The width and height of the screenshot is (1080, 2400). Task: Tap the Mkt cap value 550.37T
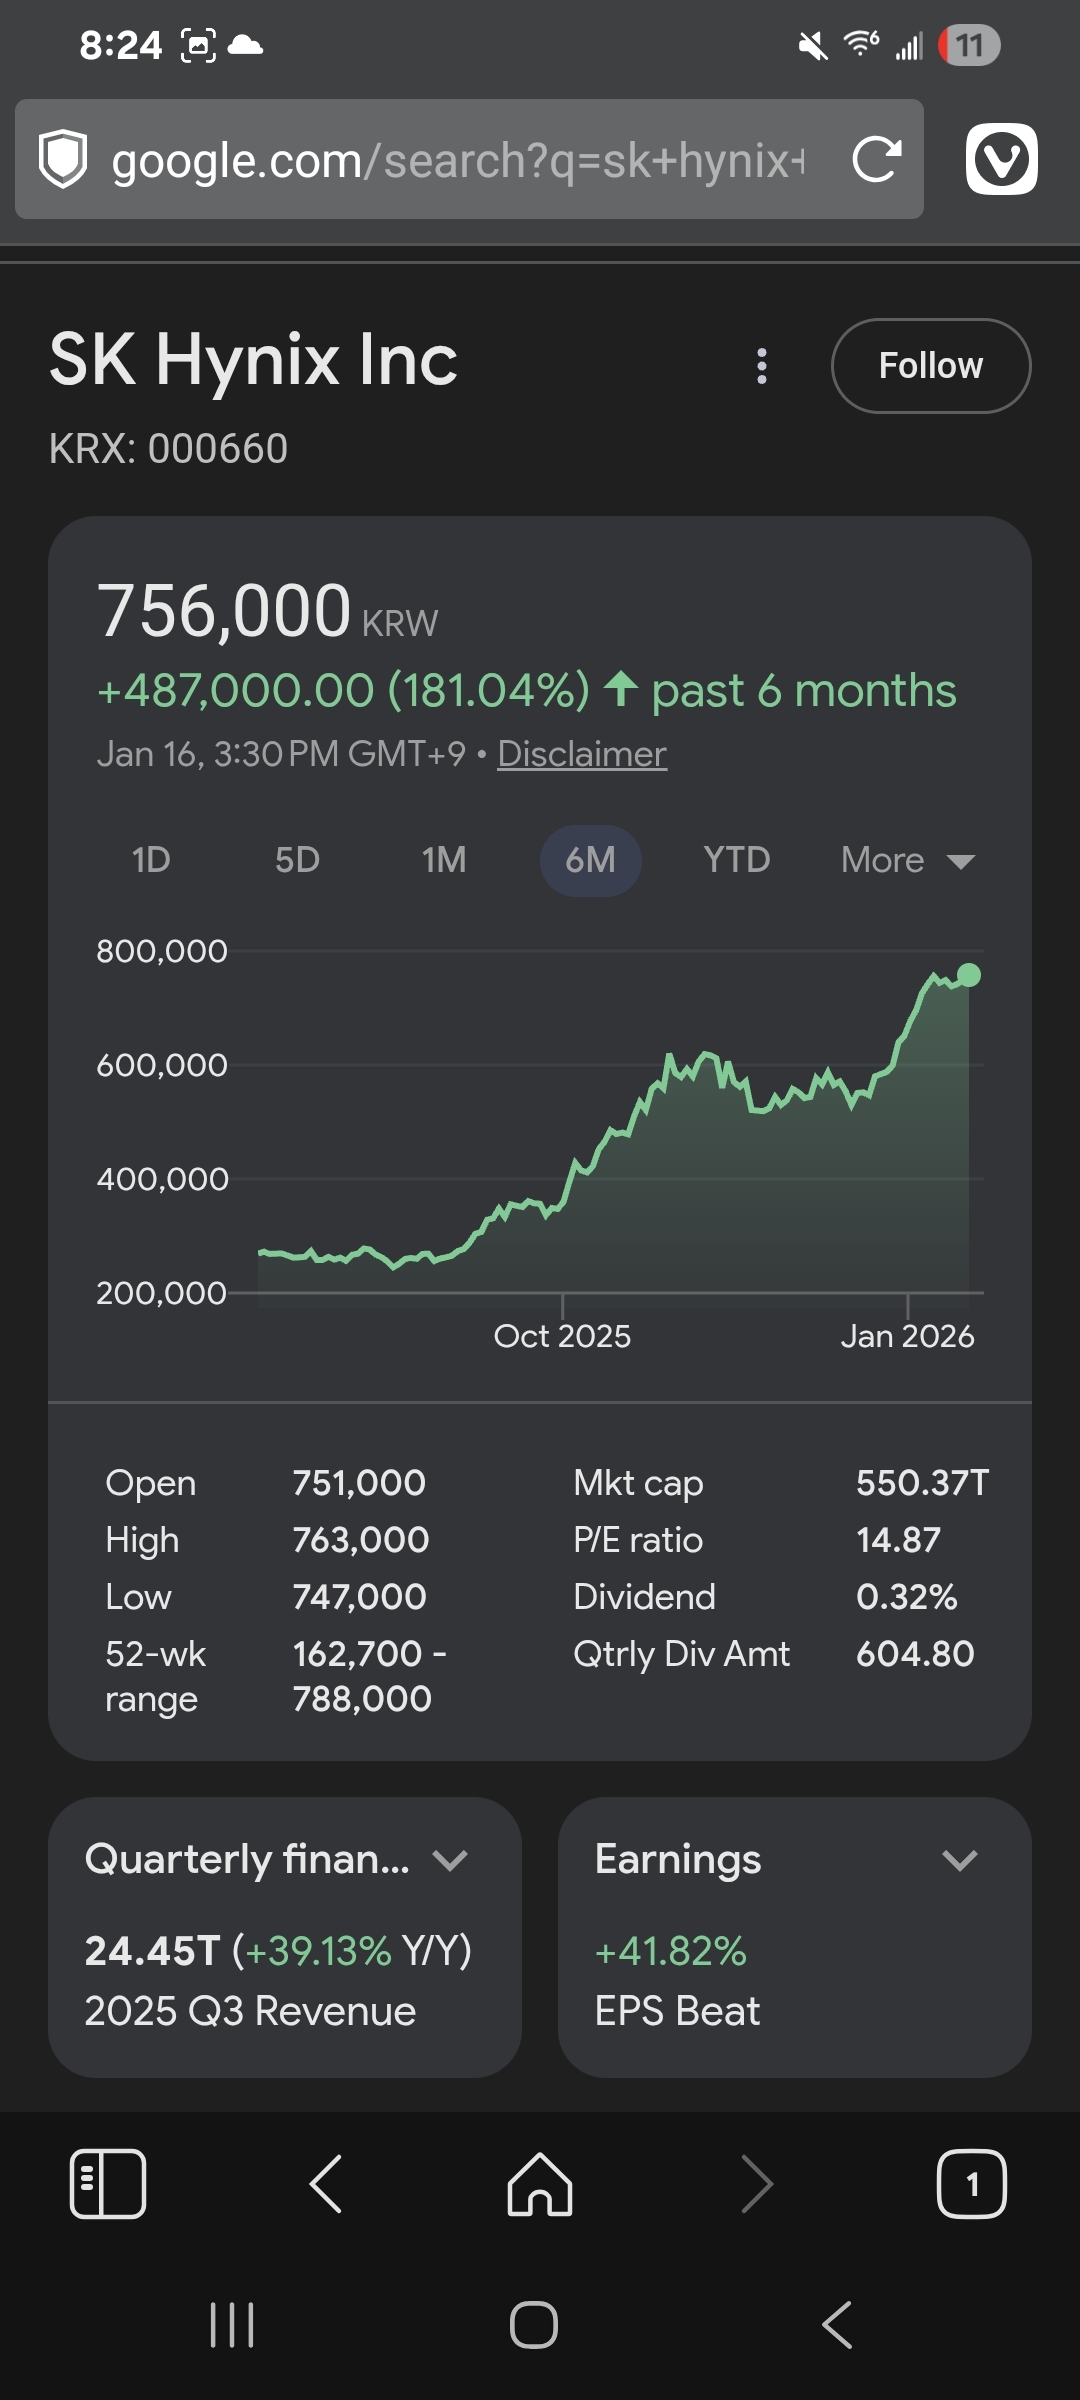tap(922, 1483)
